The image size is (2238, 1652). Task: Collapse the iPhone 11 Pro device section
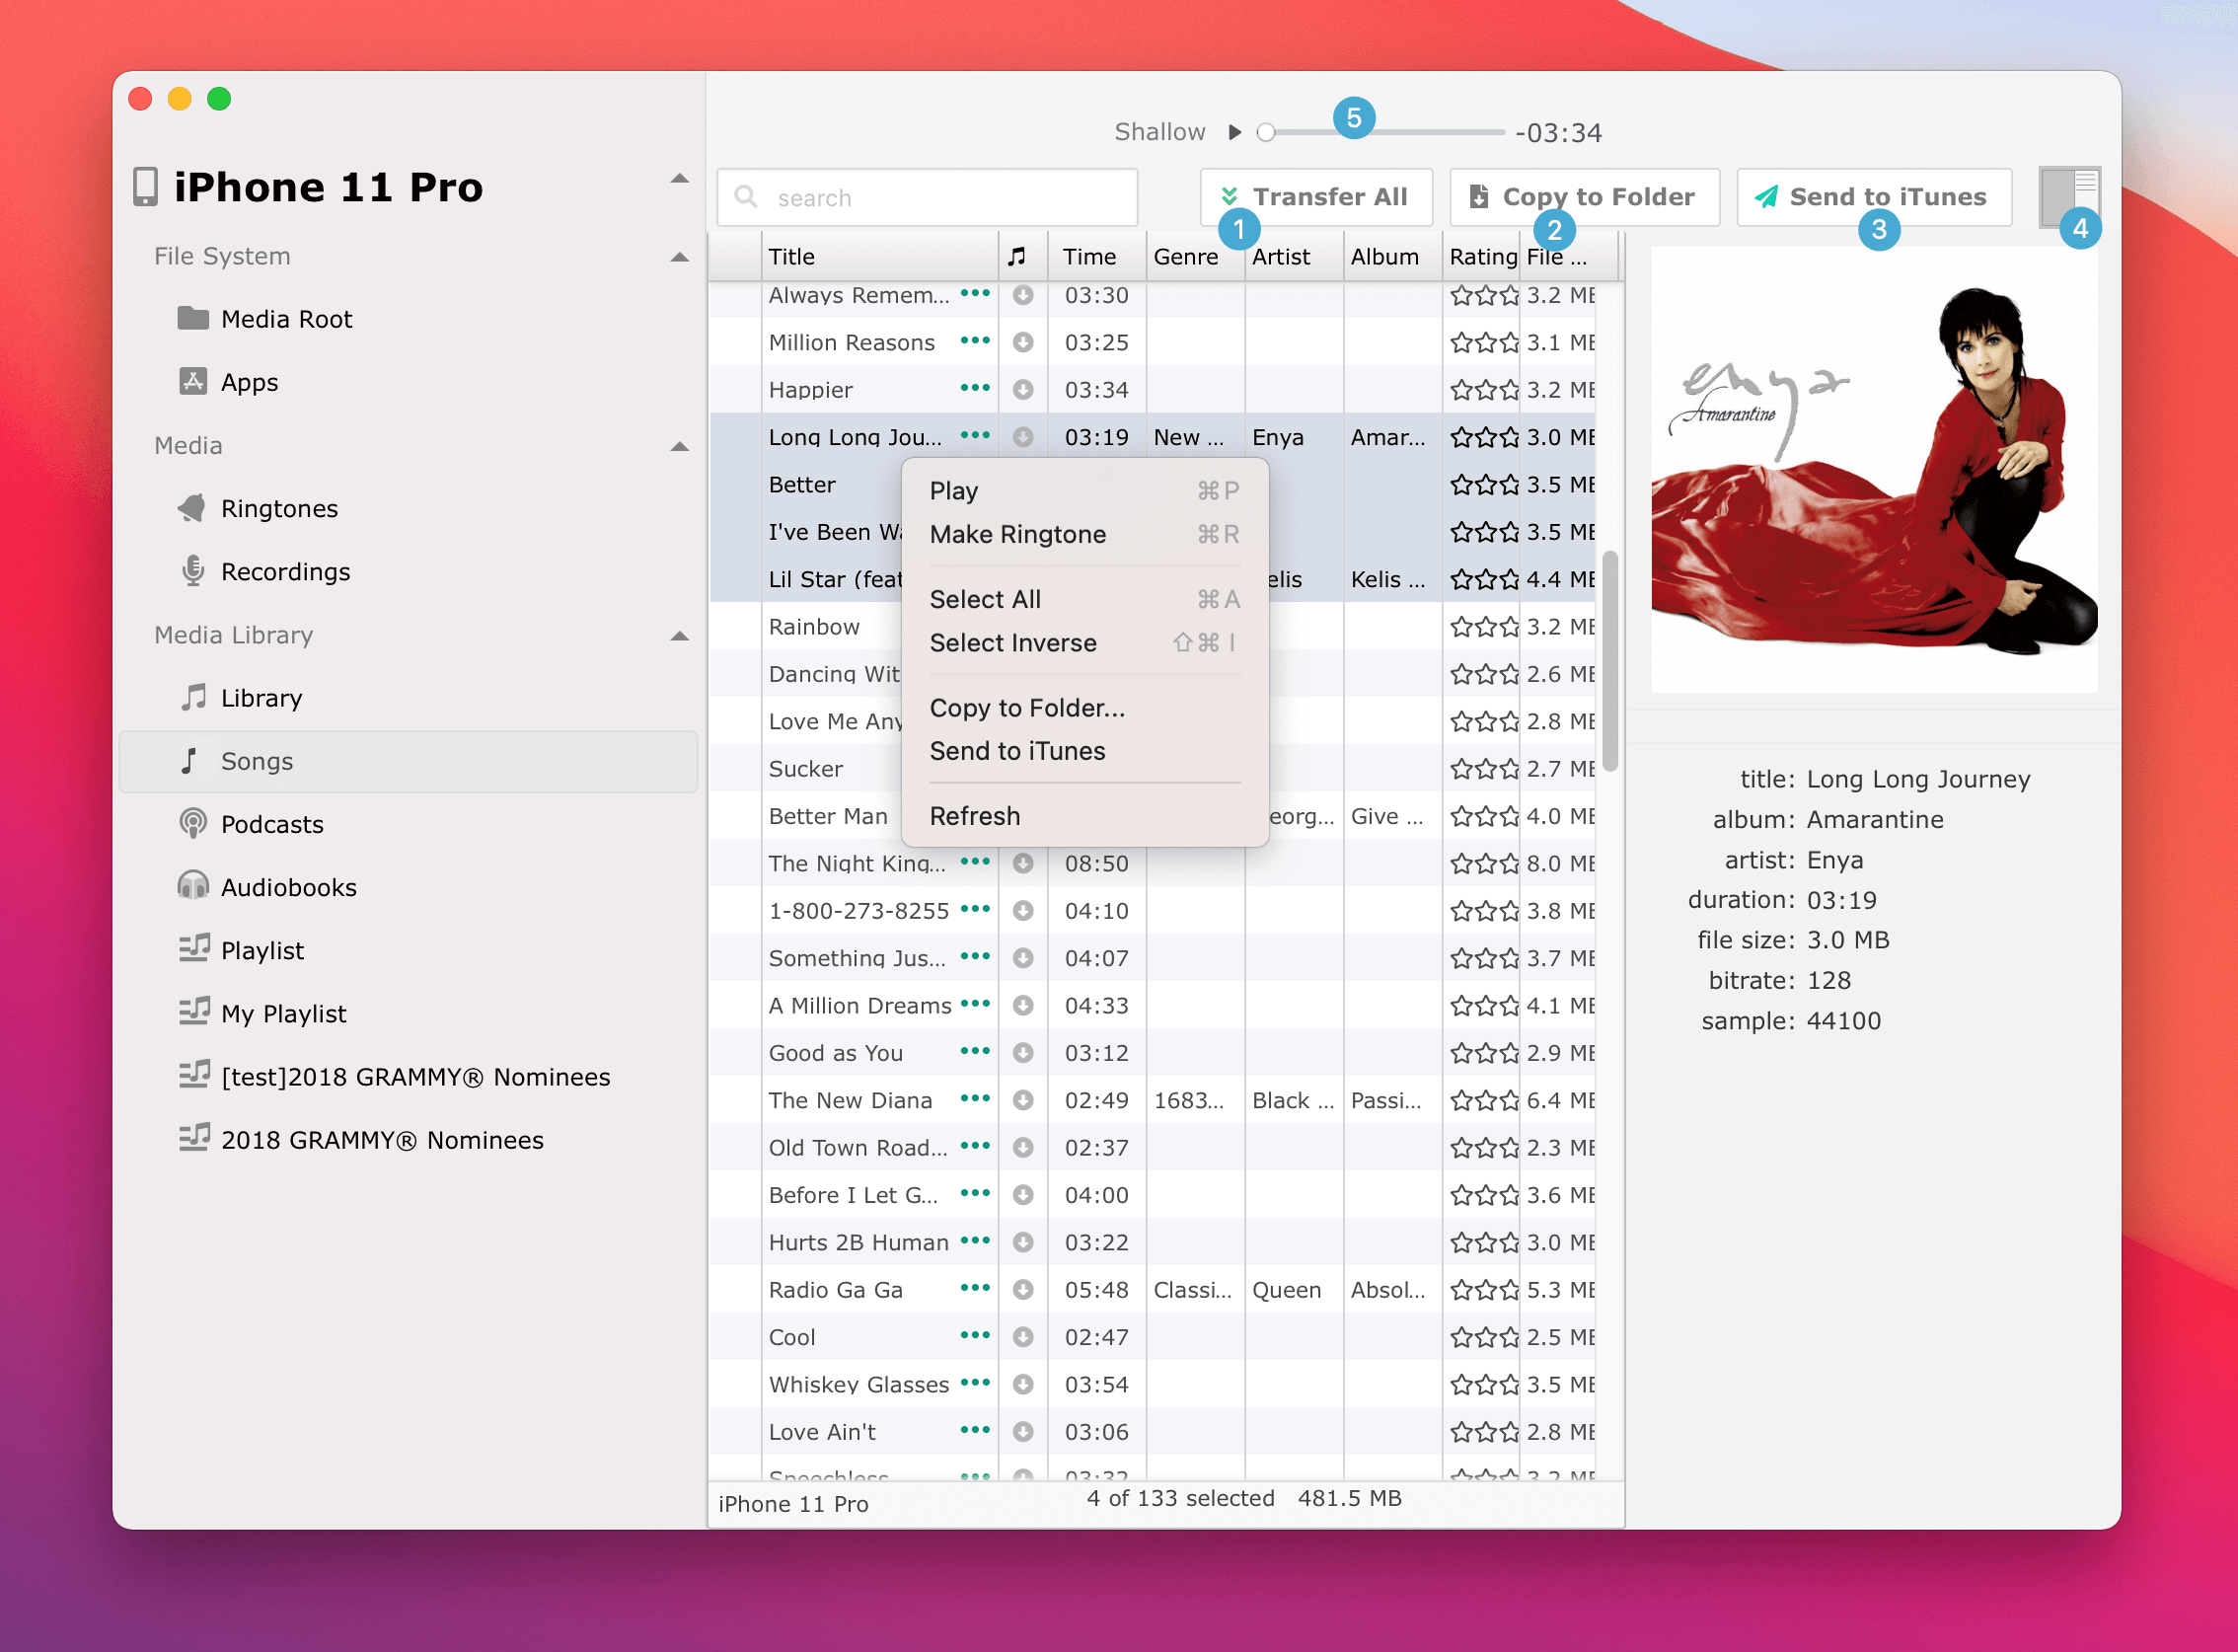pyautogui.click(x=680, y=179)
